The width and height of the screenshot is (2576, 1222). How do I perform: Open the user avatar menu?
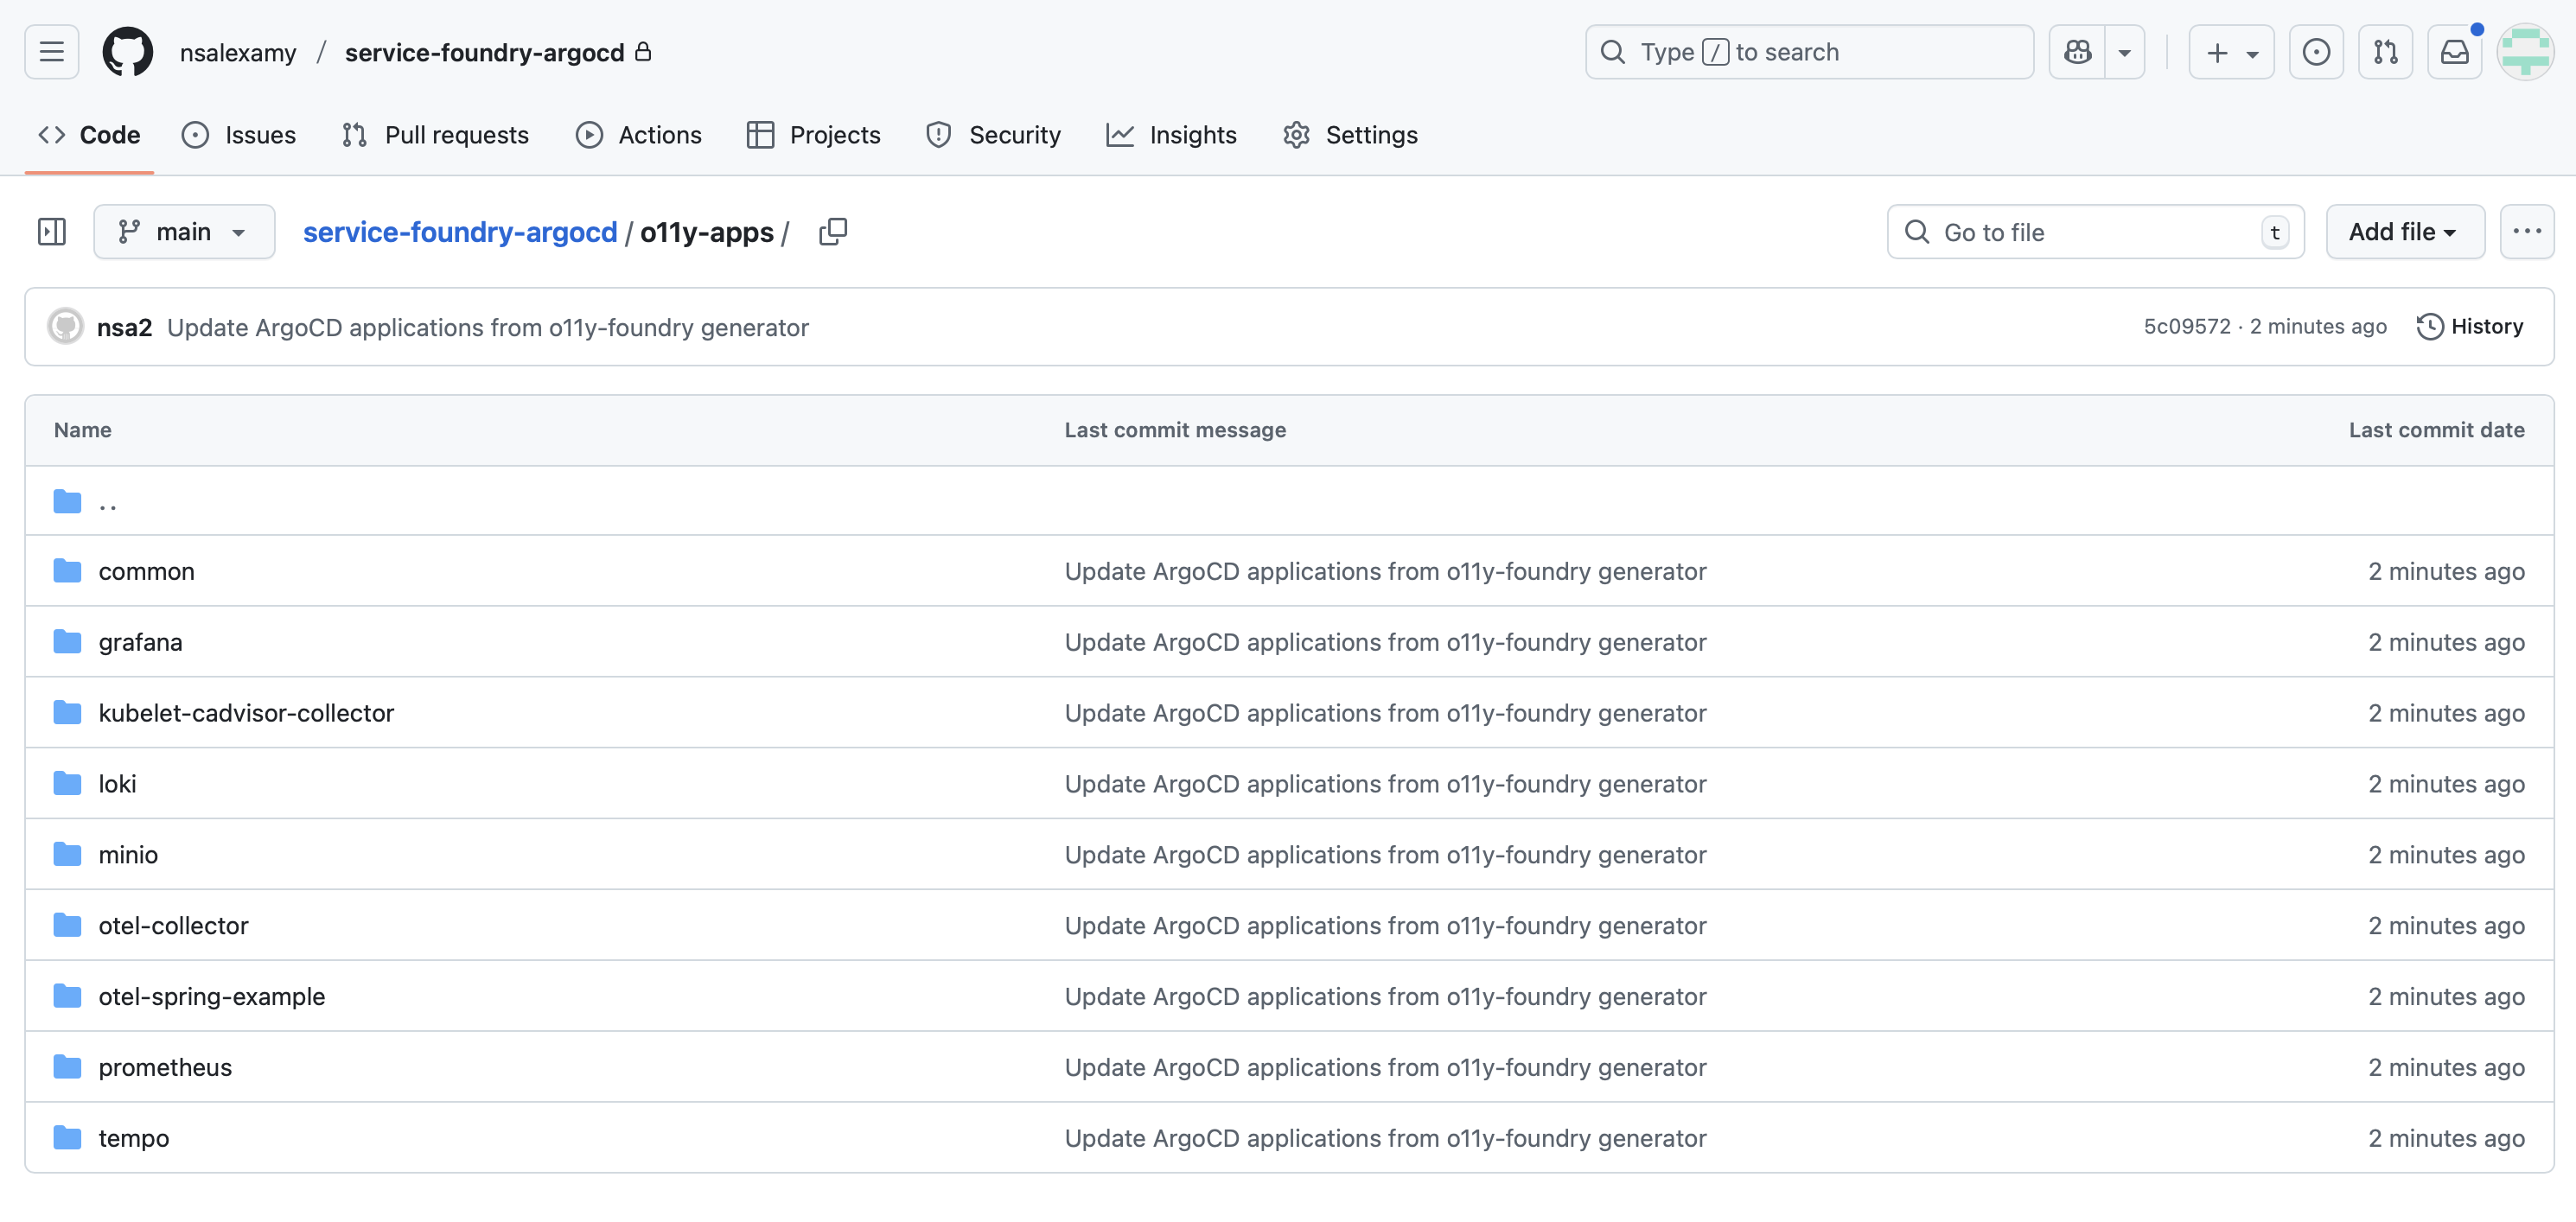[2525, 52]
